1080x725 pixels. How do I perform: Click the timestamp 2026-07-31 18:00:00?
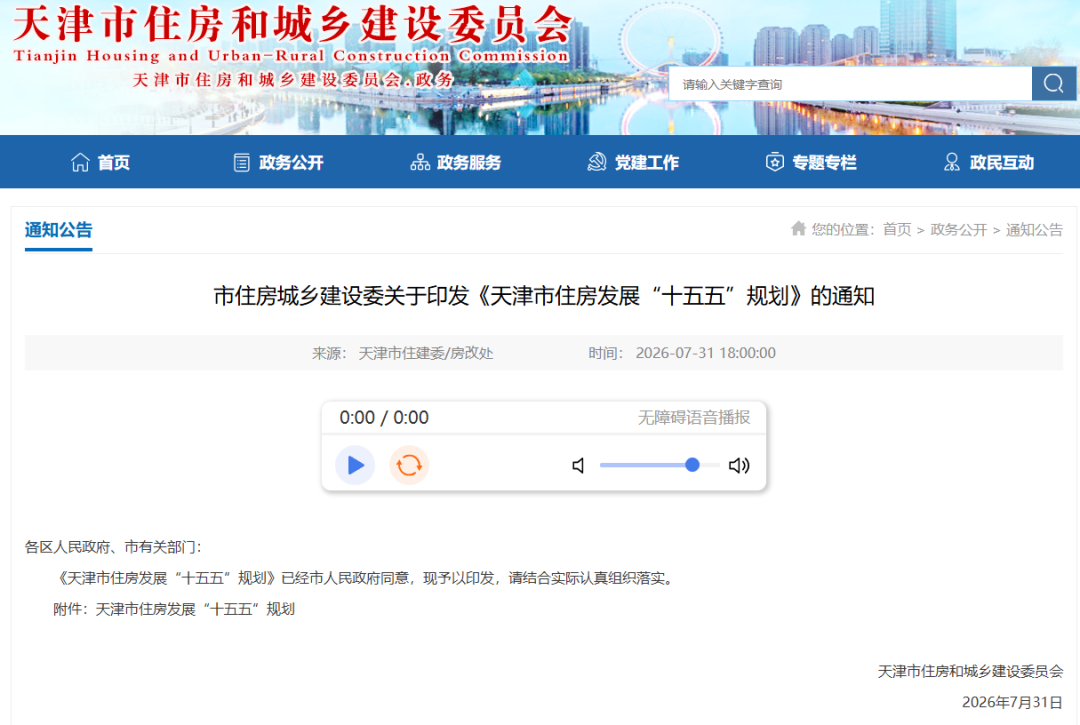(705, 353)
